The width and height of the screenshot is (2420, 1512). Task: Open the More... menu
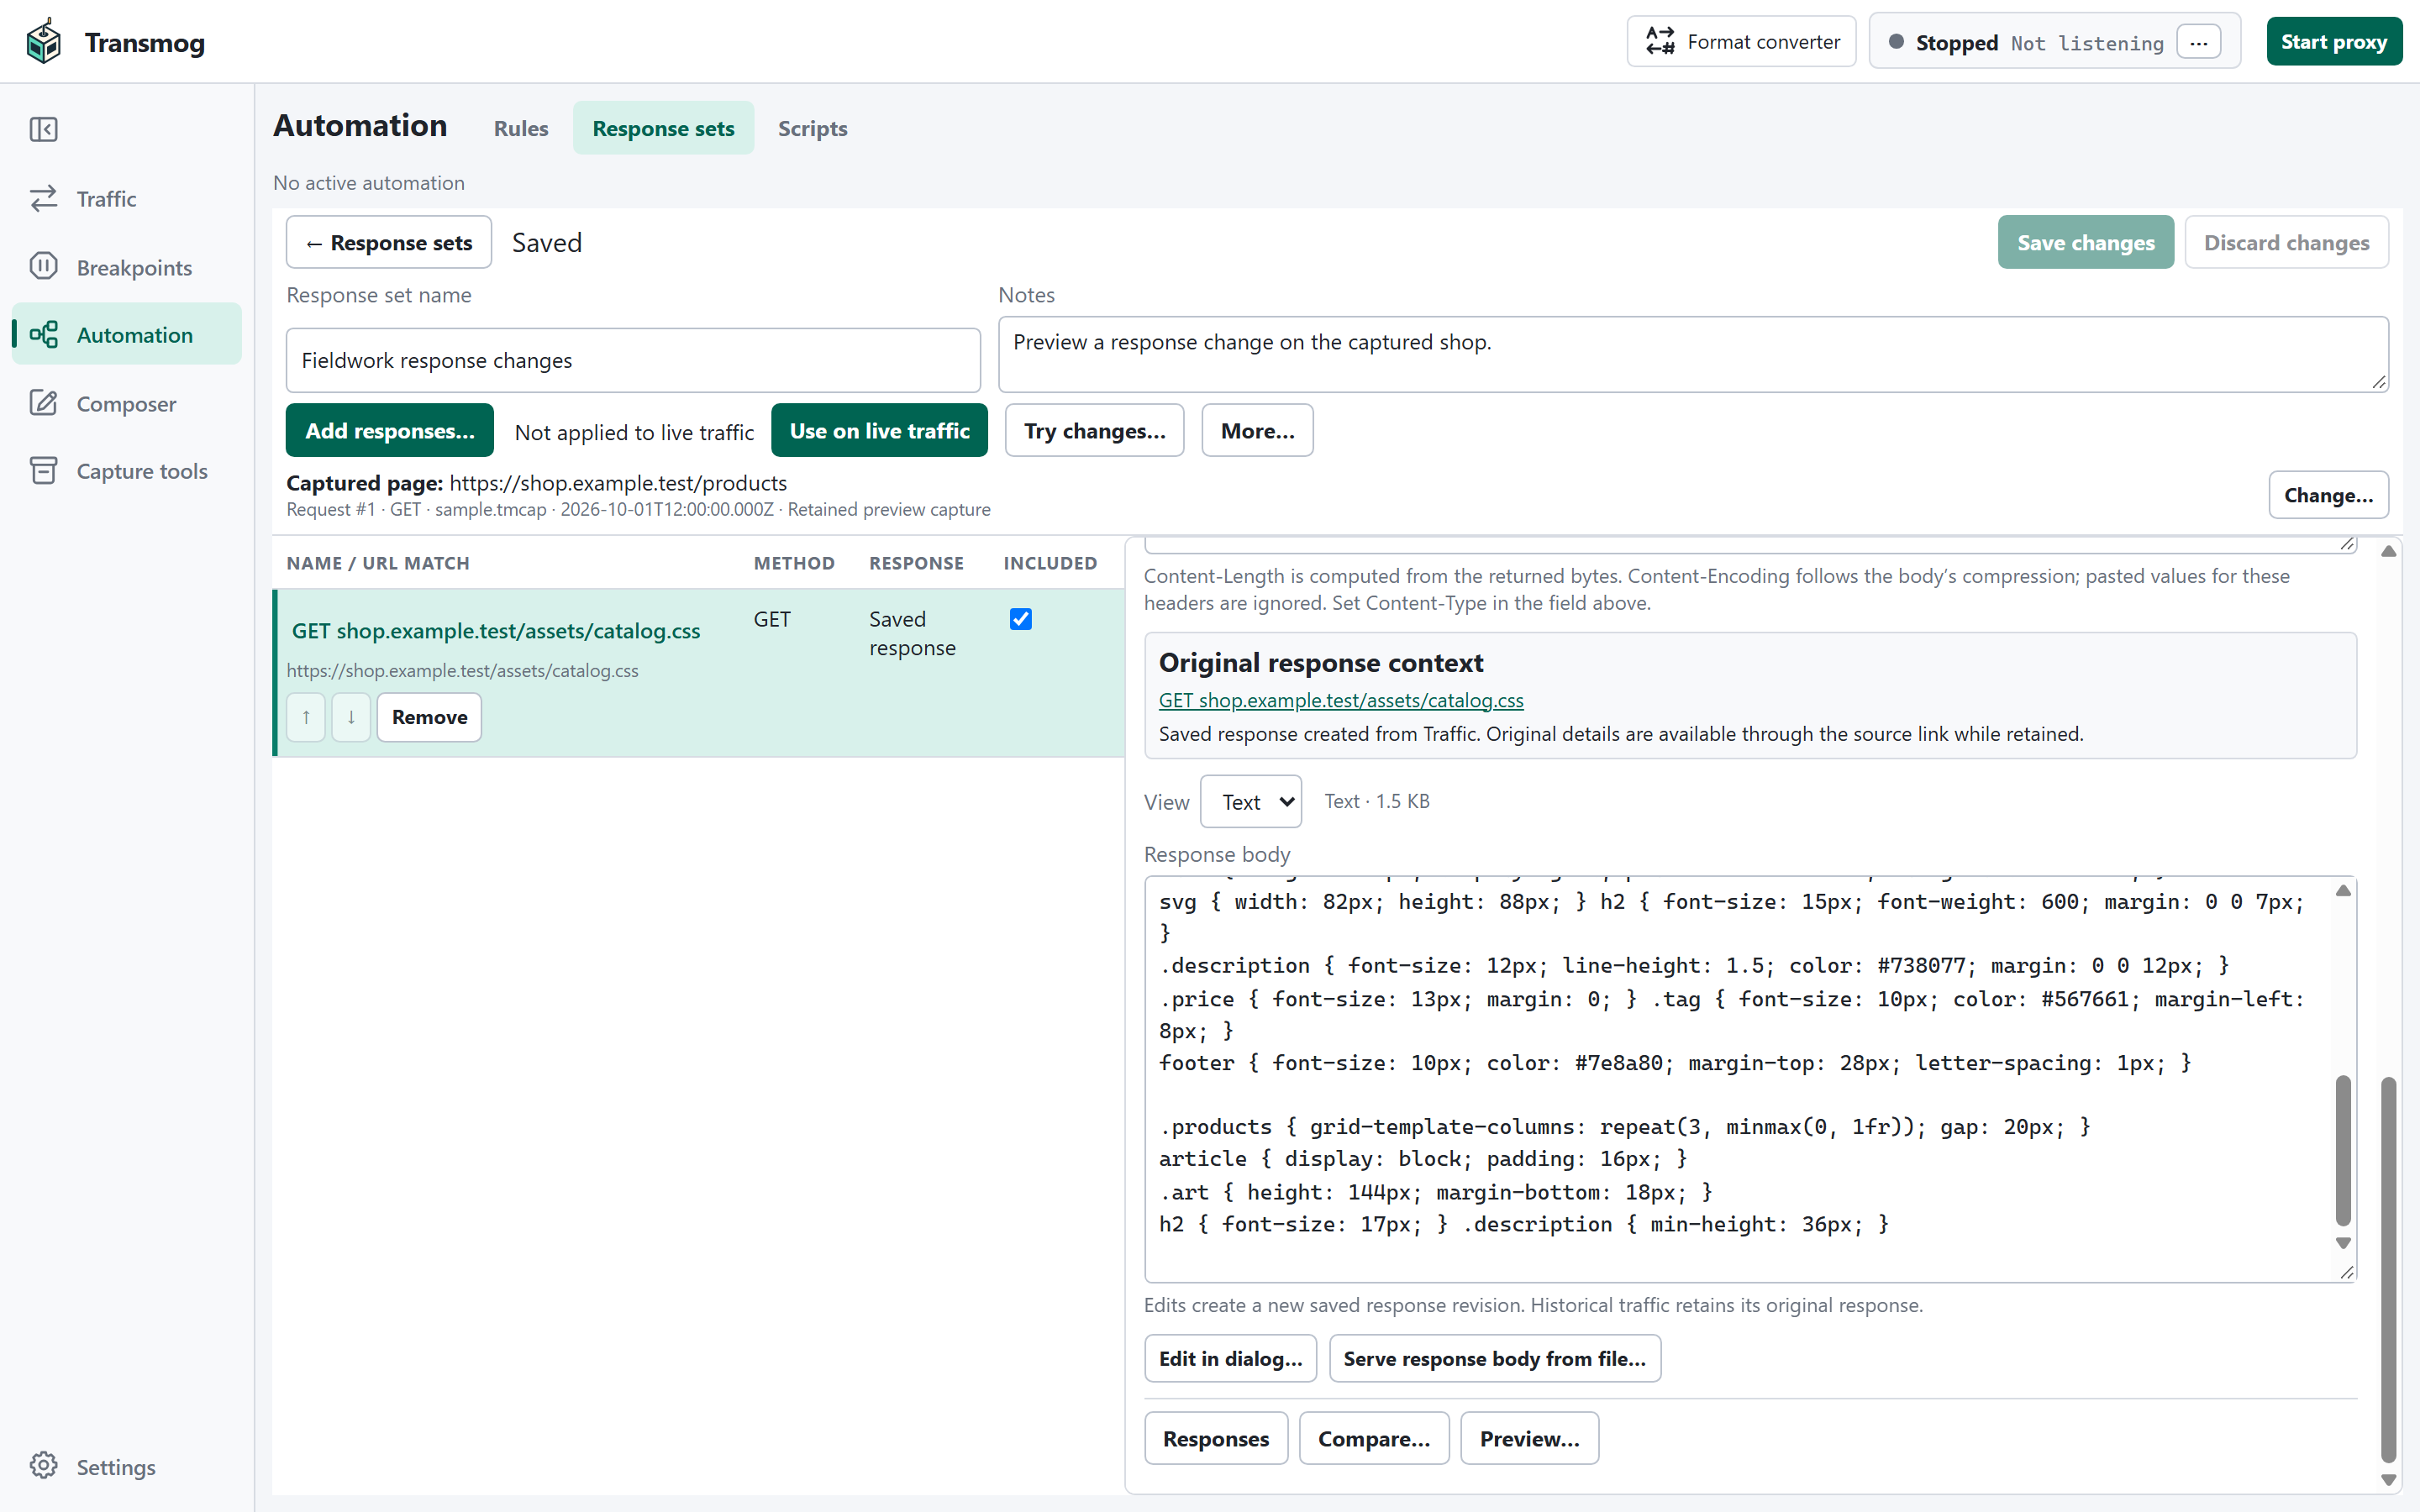1257,430
